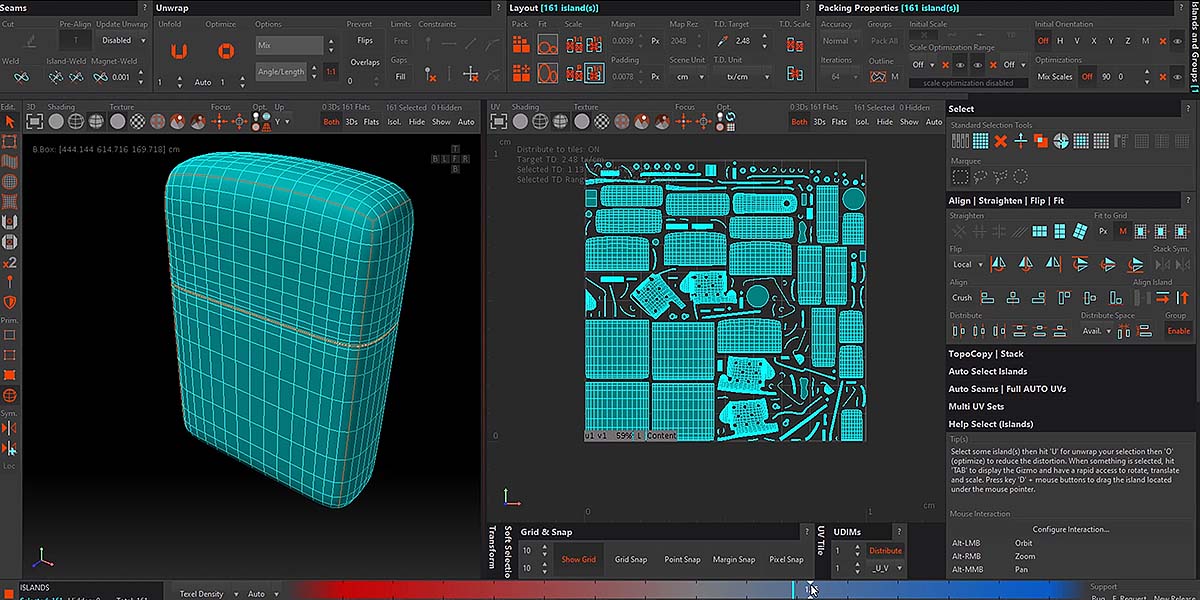Viewport: 1200px width, 600px height.
Task: Click the red-blue texel density gradient bar
Action: [x=688, y=592]
